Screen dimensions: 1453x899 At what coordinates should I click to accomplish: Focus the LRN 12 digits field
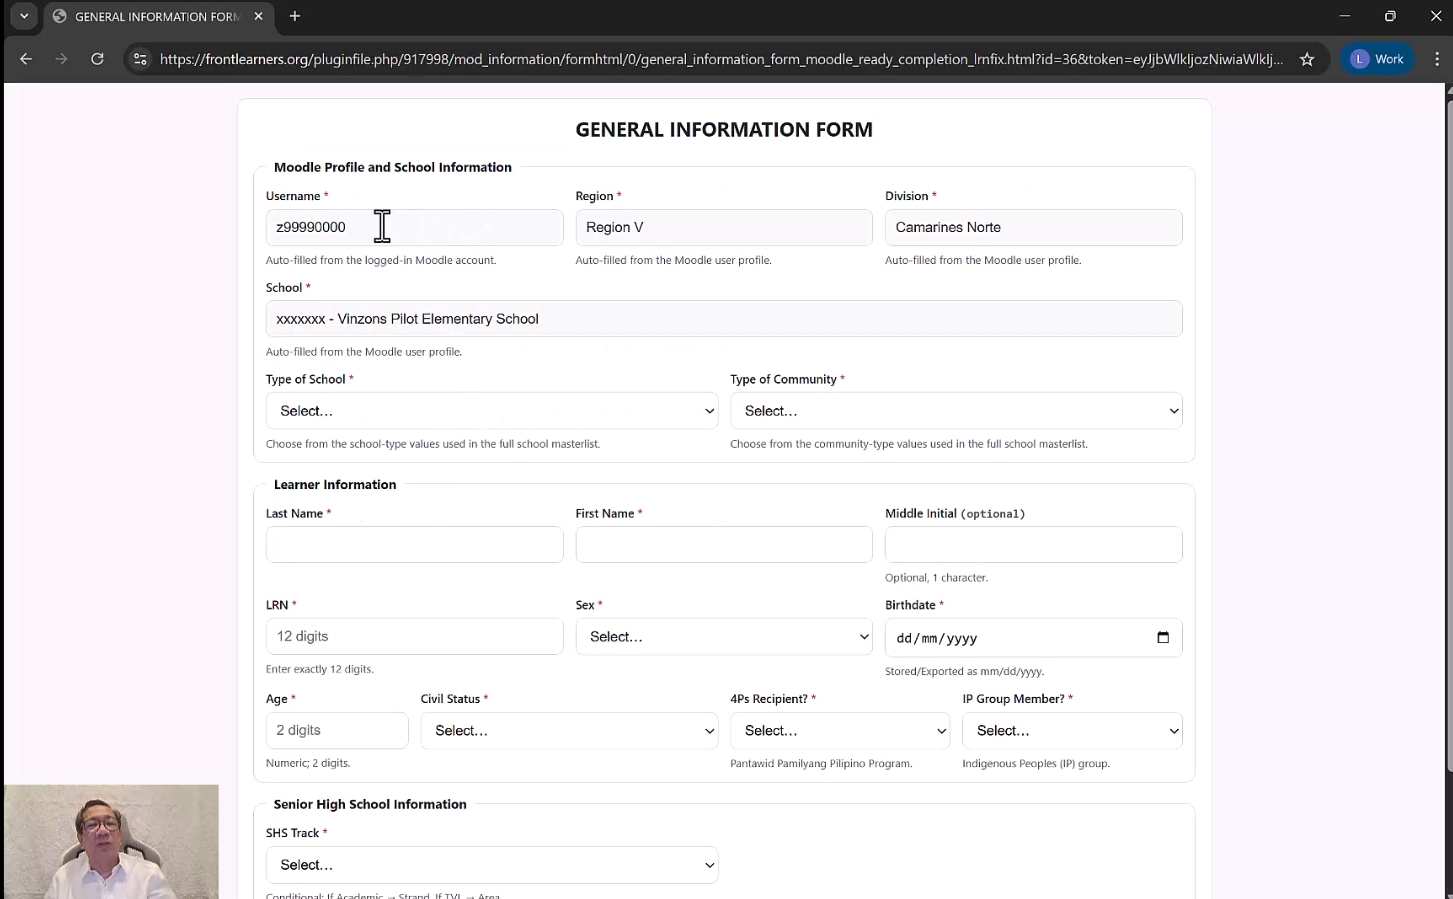click(414, 637)
